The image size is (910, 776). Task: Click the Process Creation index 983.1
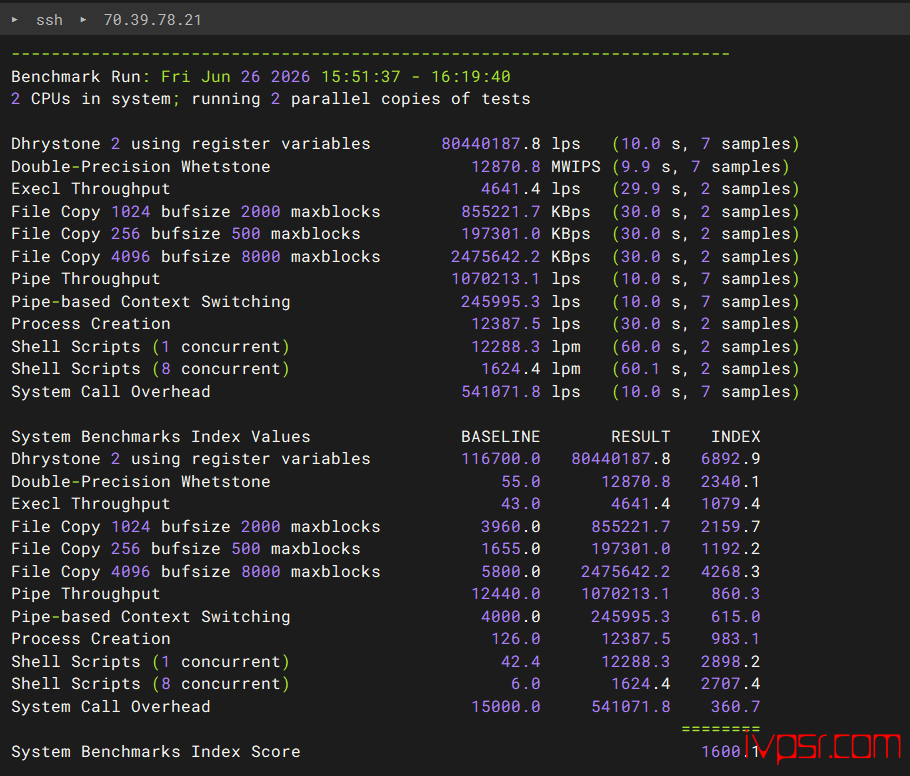pos(736,639)
